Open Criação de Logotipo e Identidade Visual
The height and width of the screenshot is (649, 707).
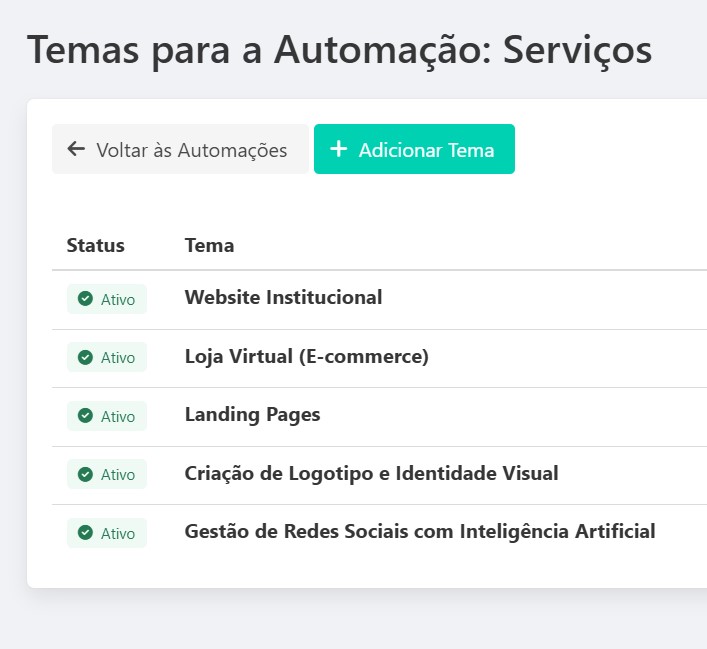(371, 473)
